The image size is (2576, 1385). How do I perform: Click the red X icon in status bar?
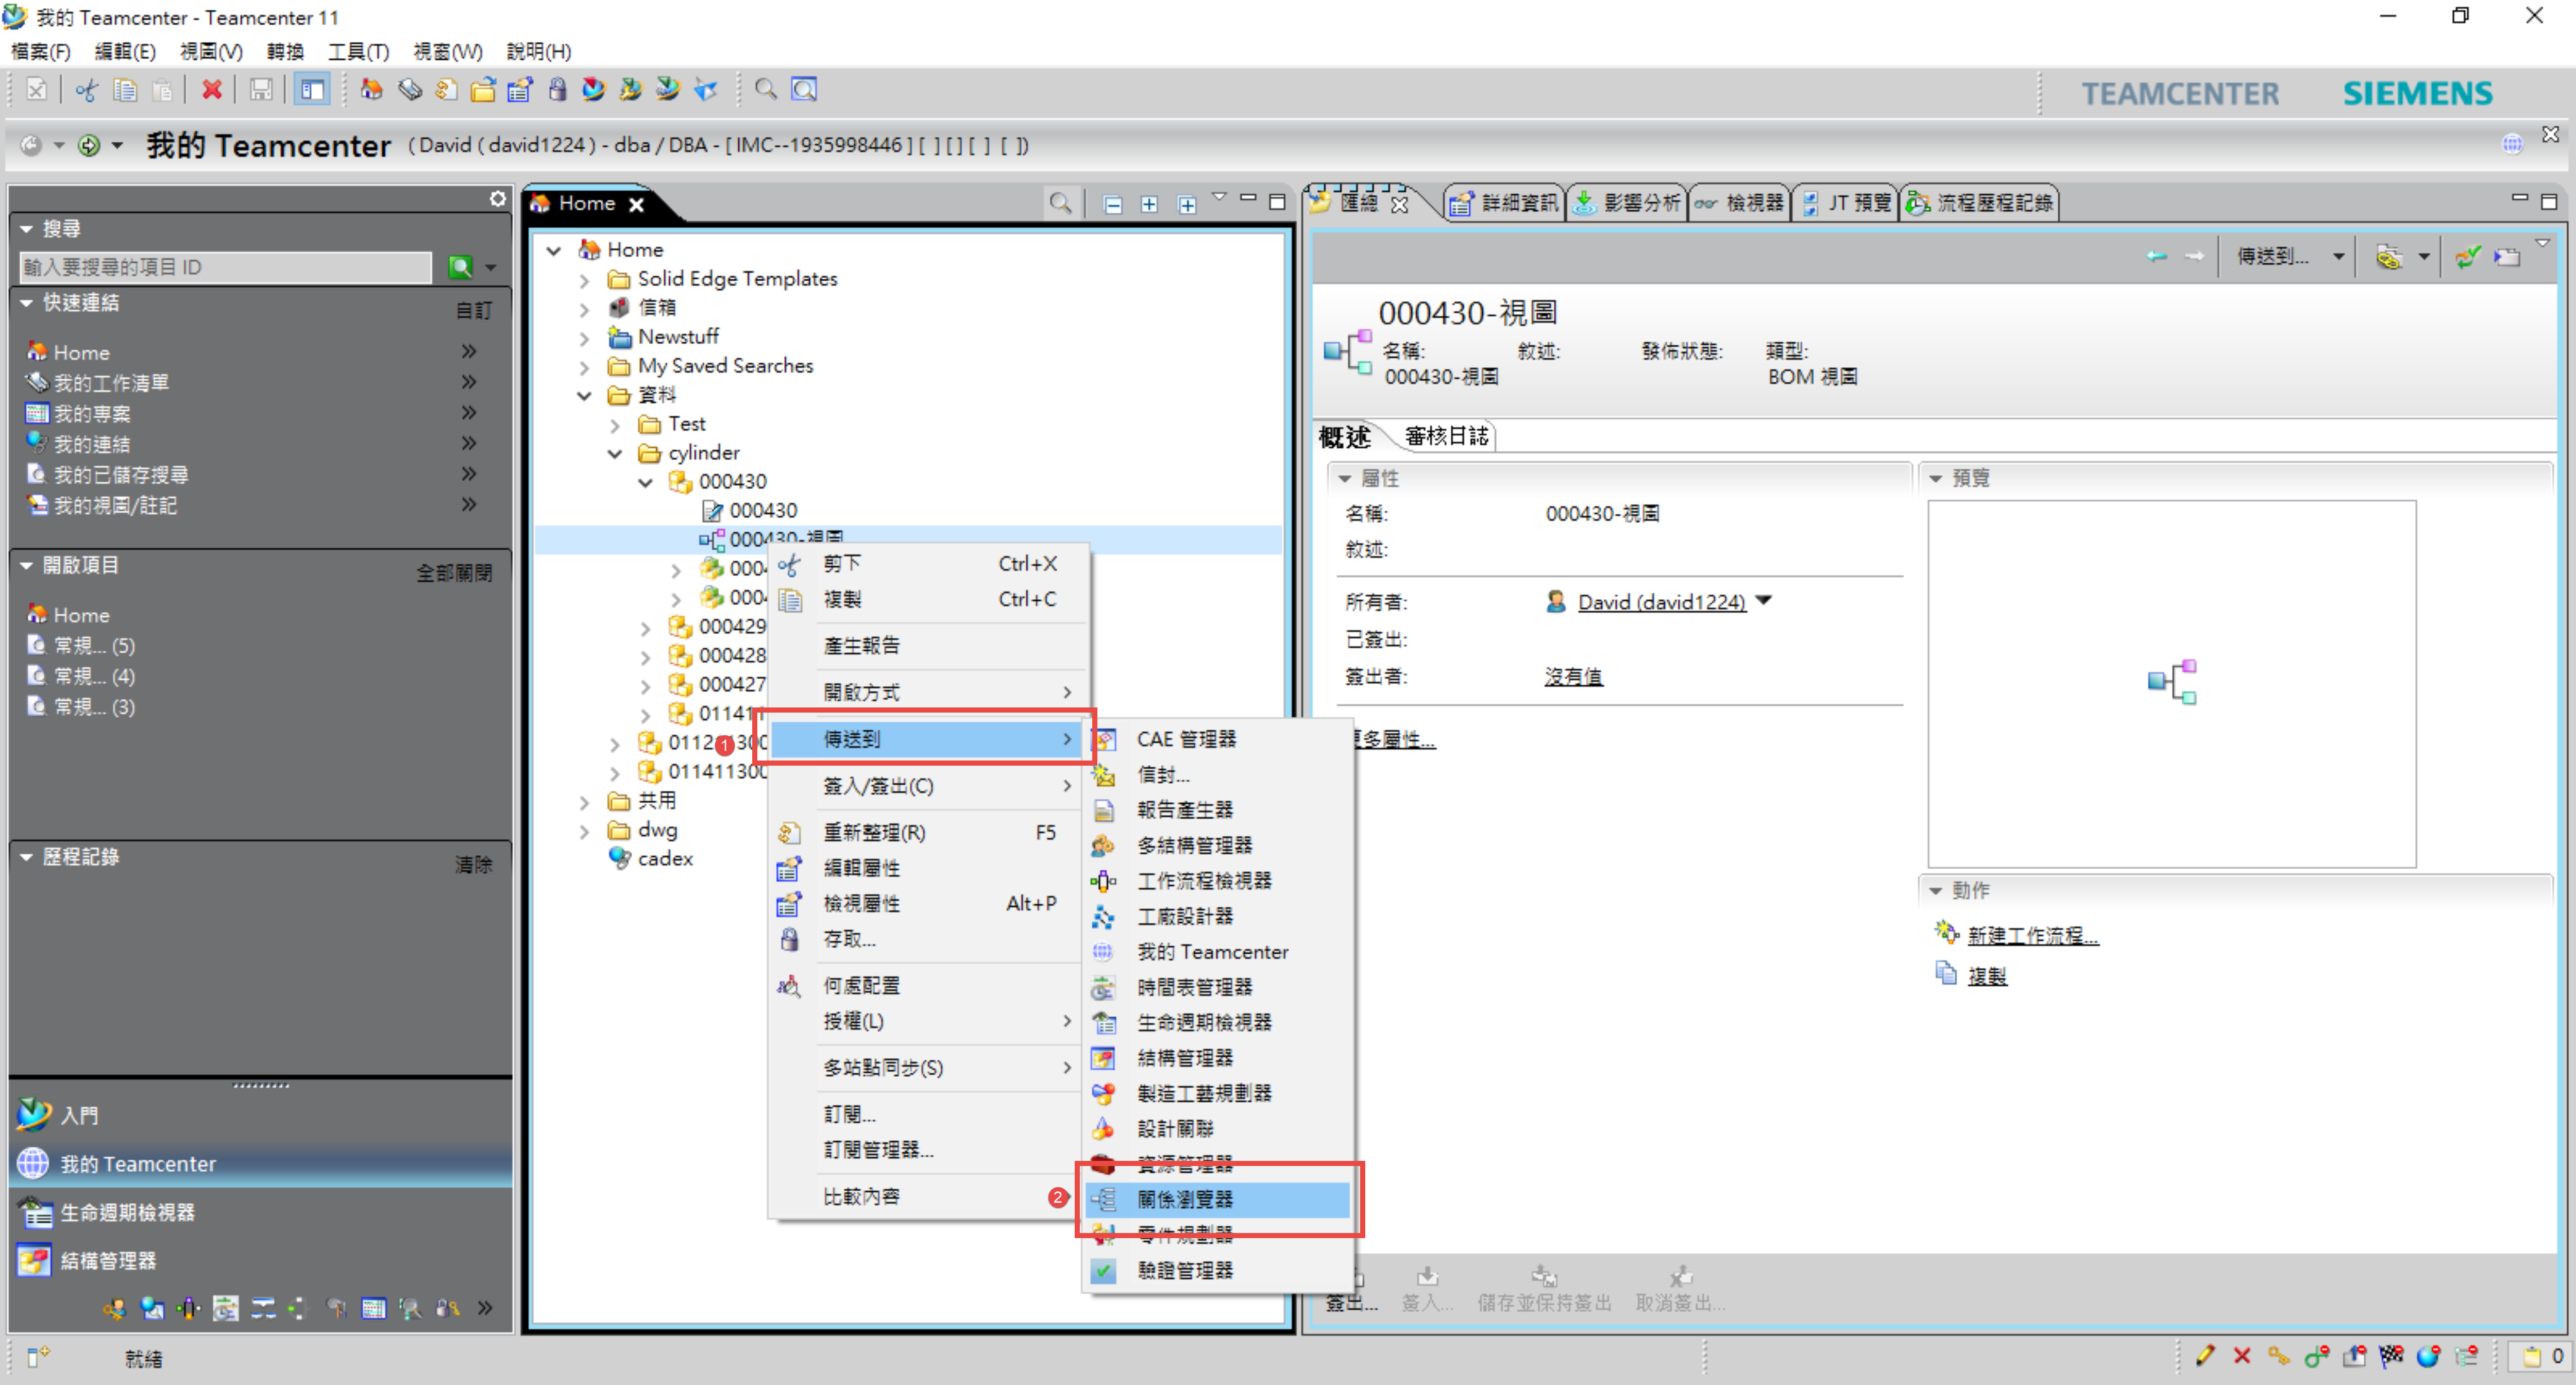(x=2241, y=1356)
